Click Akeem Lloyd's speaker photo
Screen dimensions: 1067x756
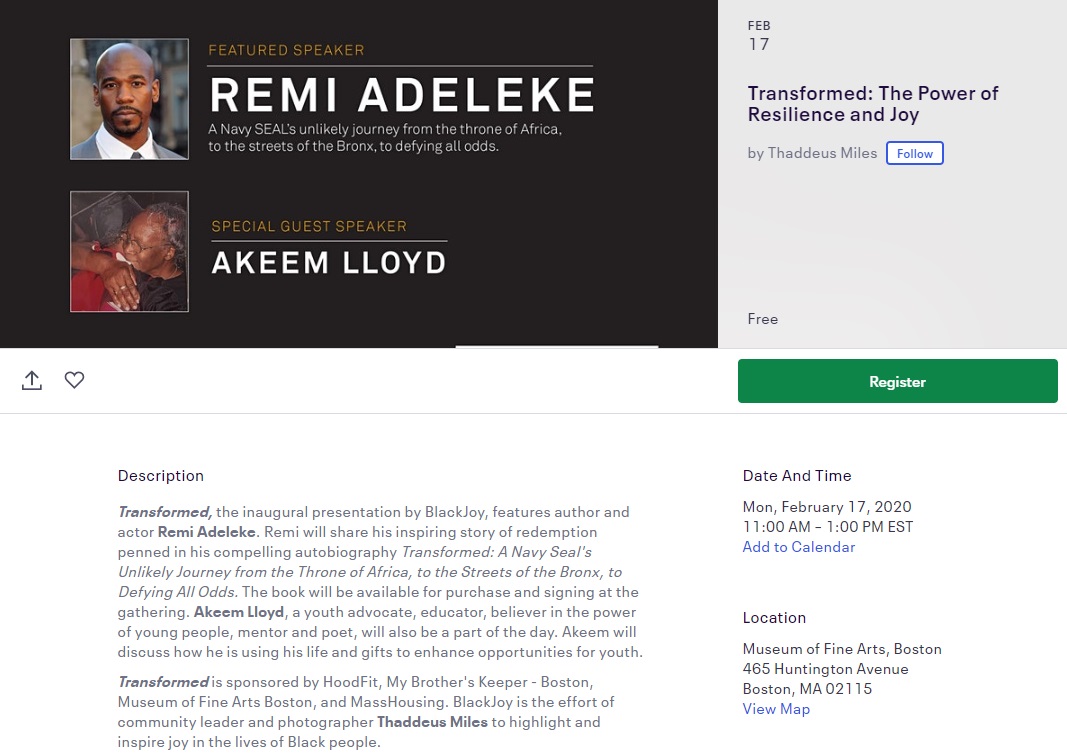129,251
